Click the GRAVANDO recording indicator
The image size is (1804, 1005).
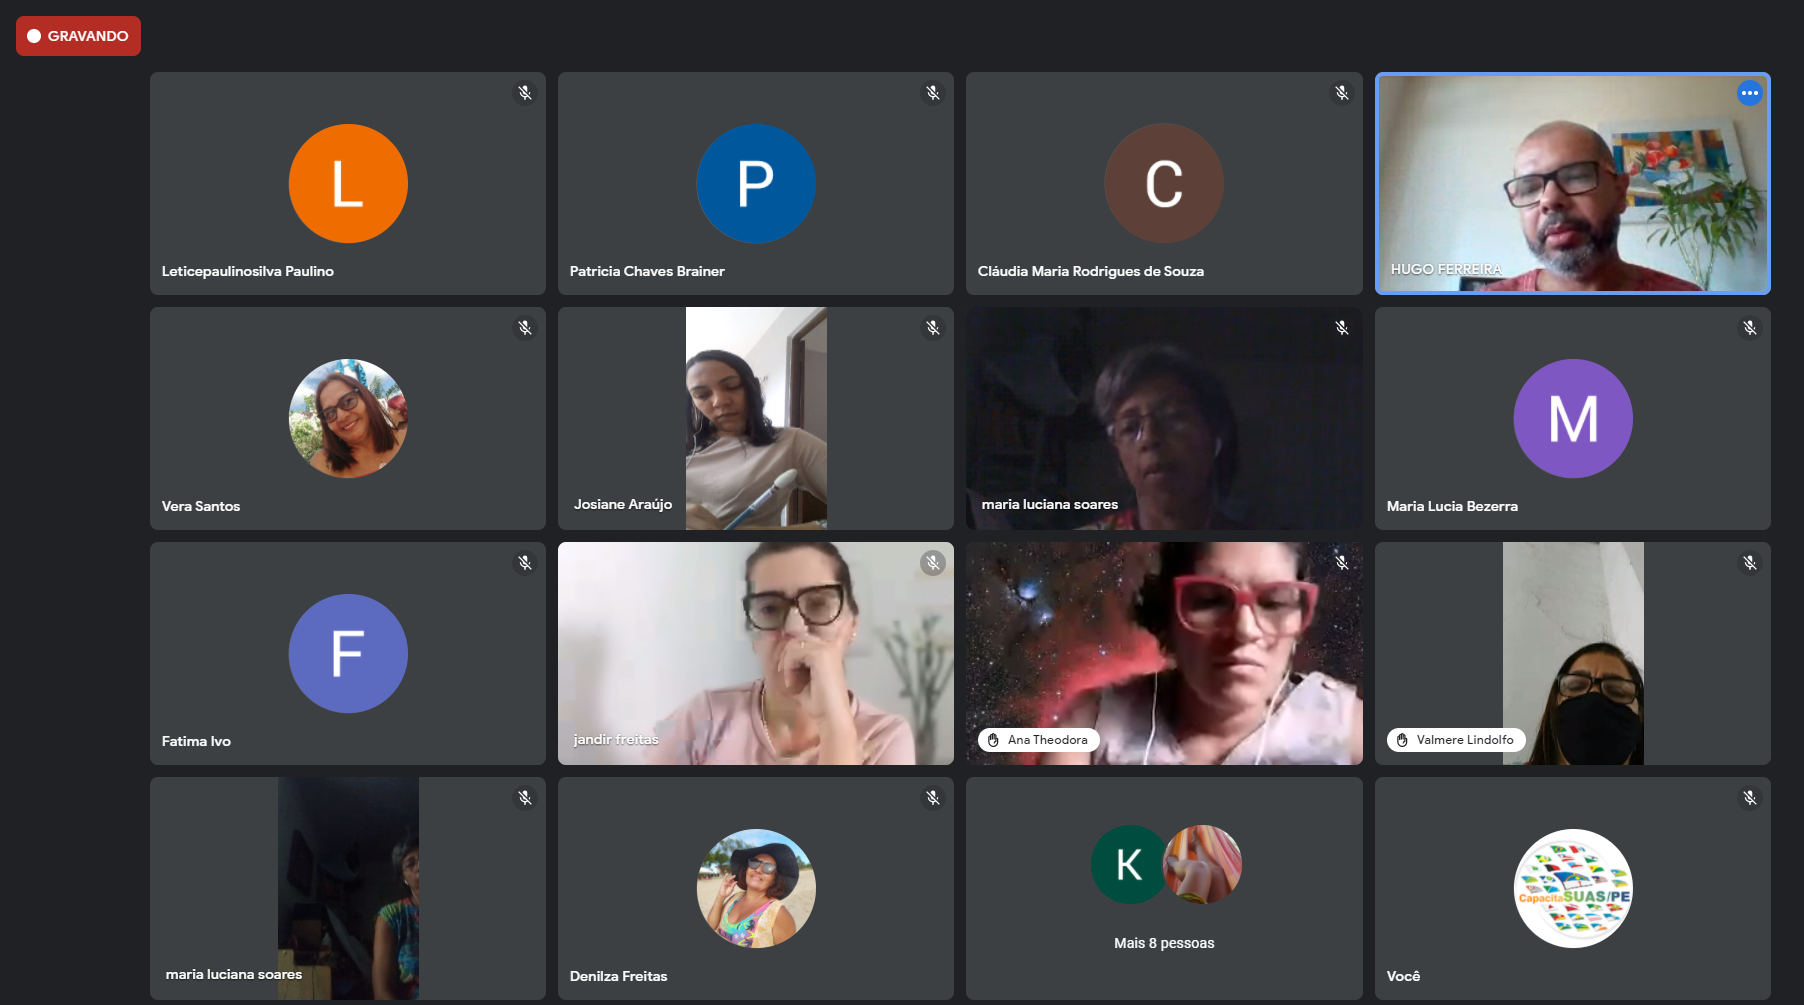tap(78, 36)
